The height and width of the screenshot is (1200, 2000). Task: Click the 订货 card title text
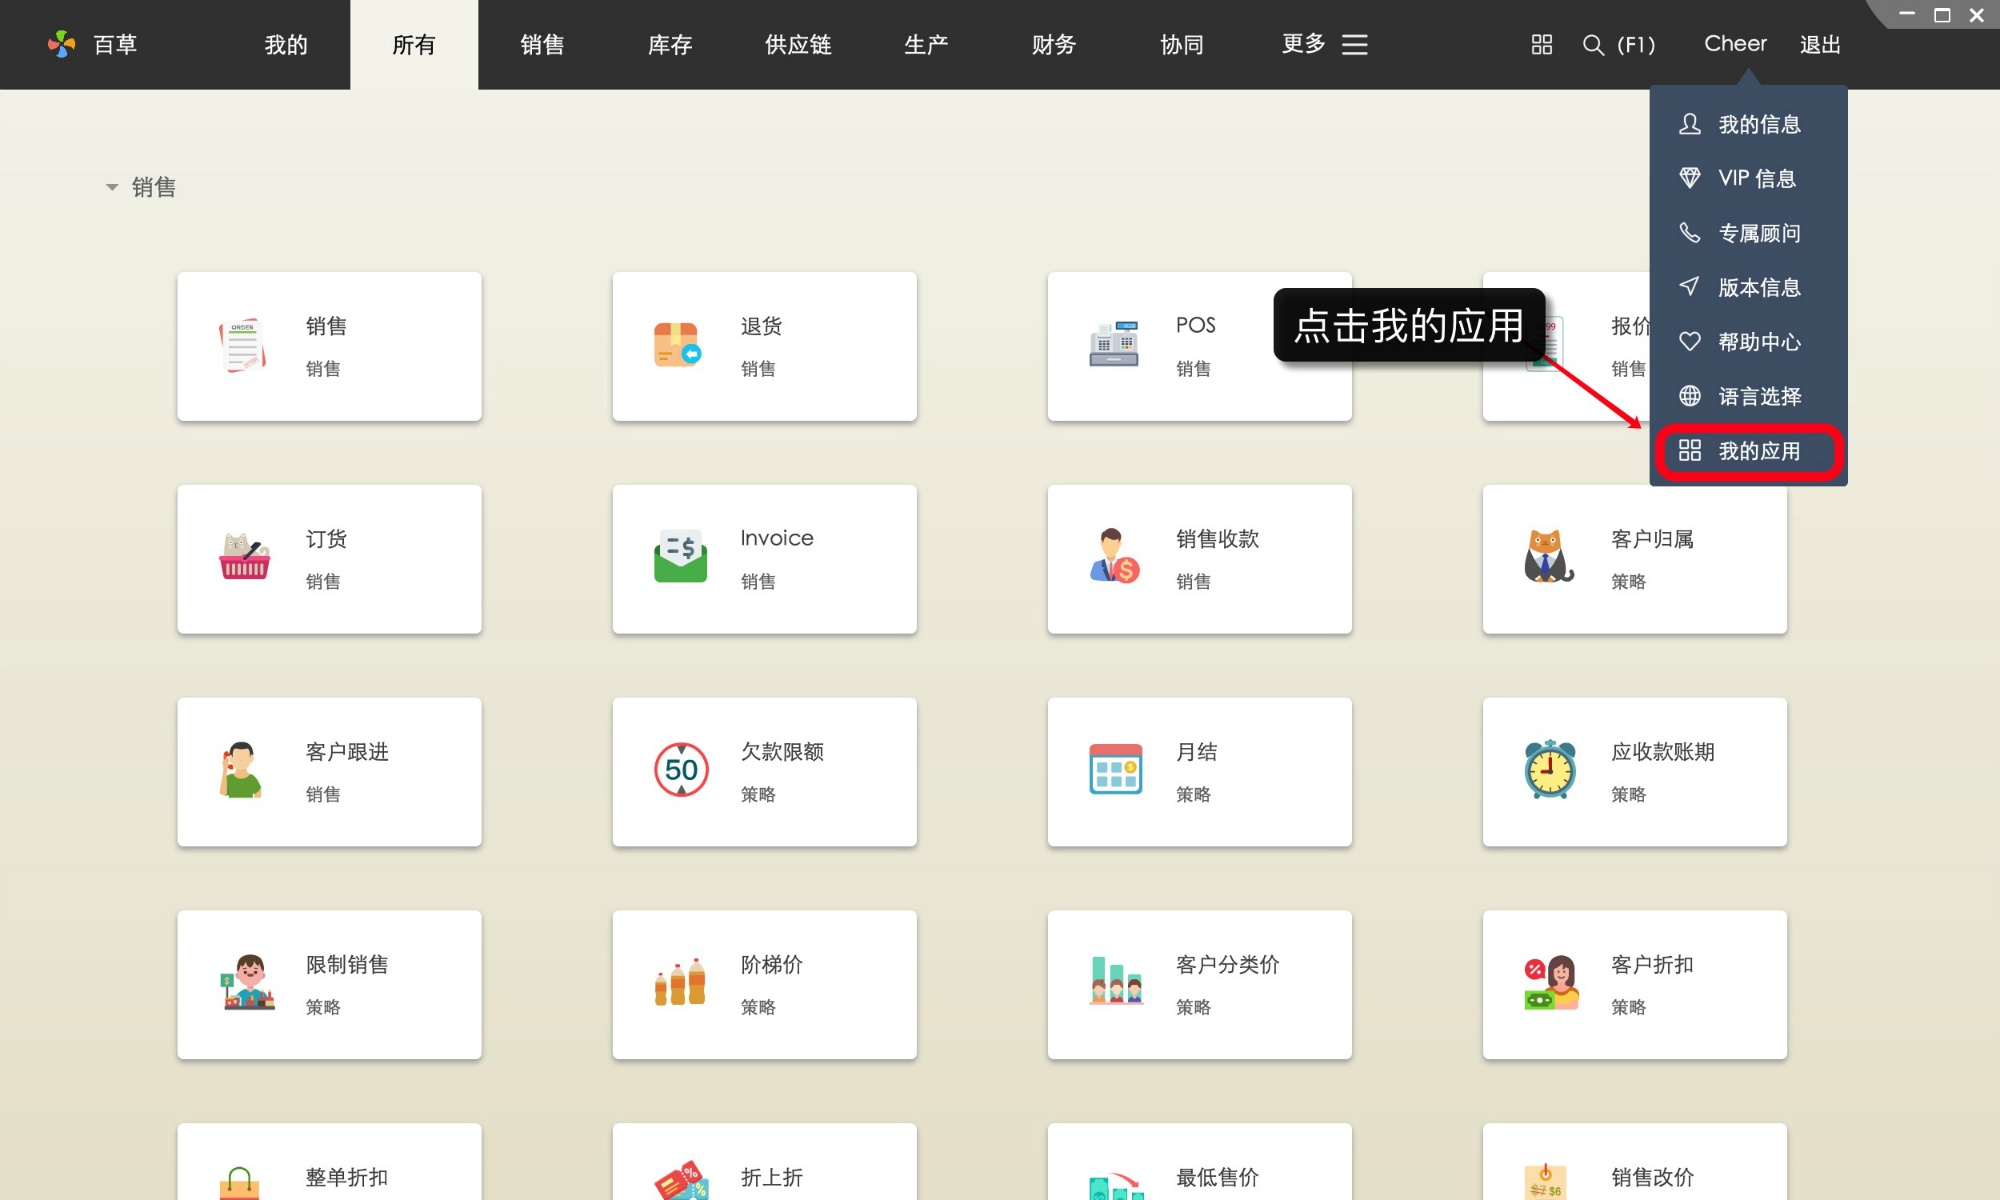pyautogui.click(x=326, y=539)
